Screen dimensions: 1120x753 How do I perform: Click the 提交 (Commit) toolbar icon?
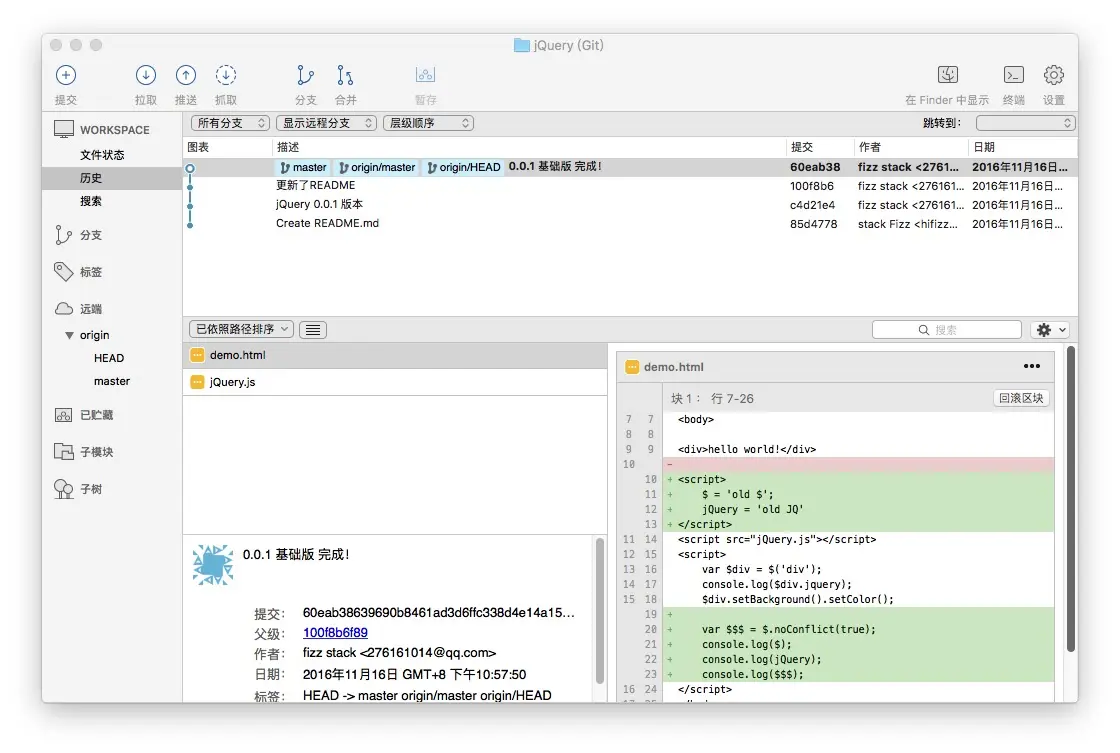tap(66, 75)
